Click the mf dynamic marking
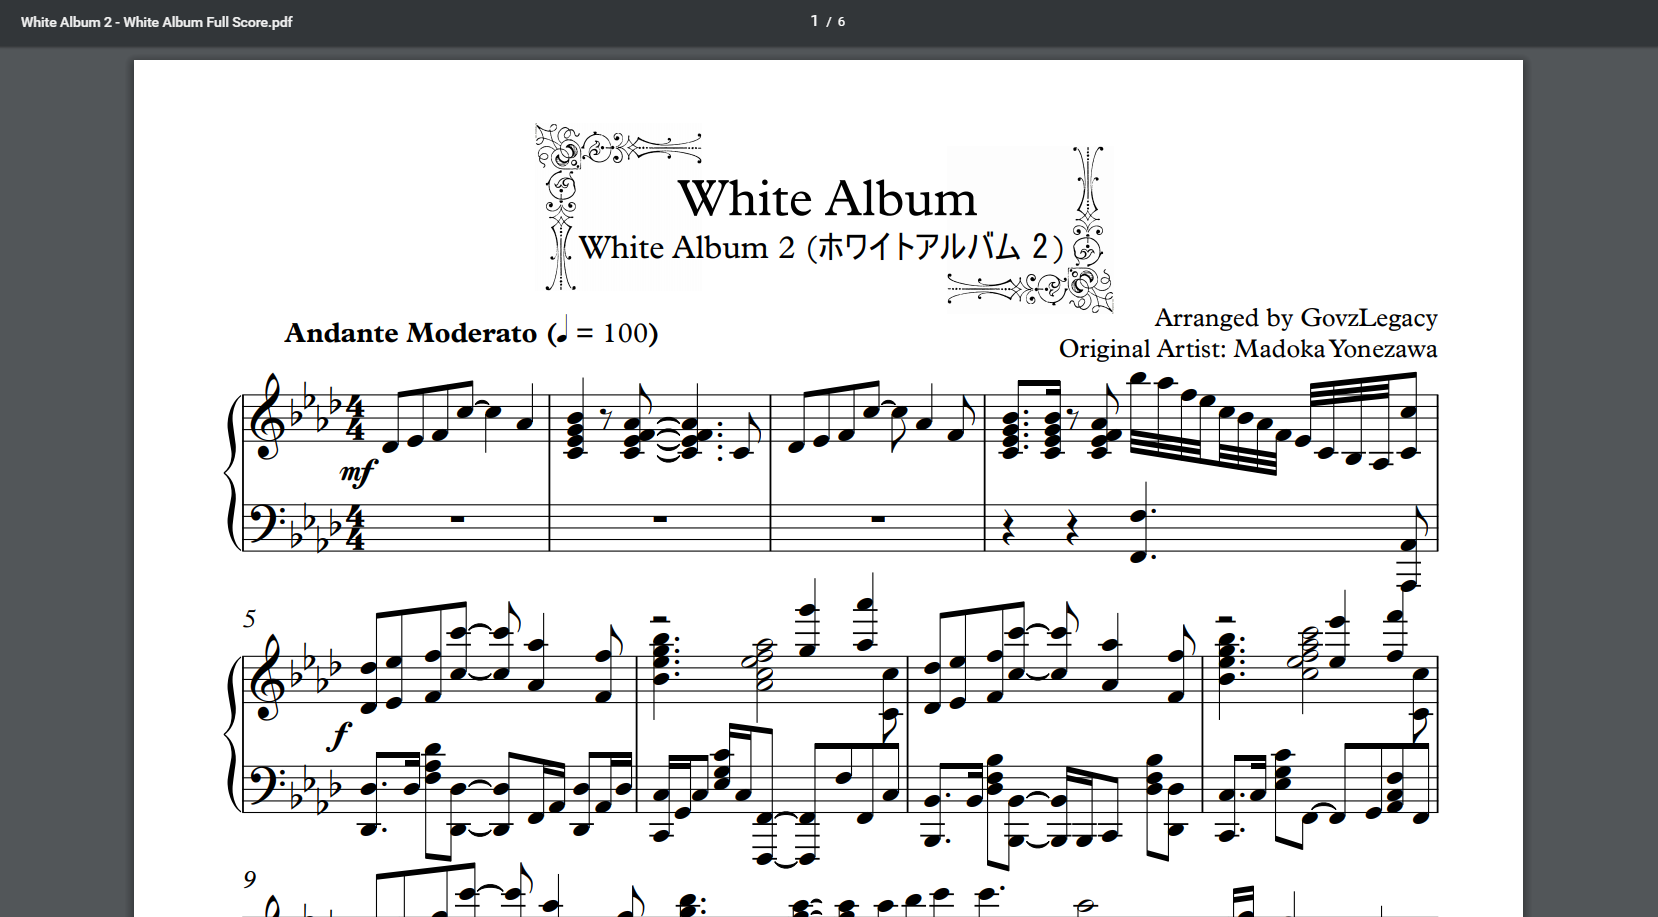Image resolution: width=1658 pixels, height=917 pixels. click(358, 471)
